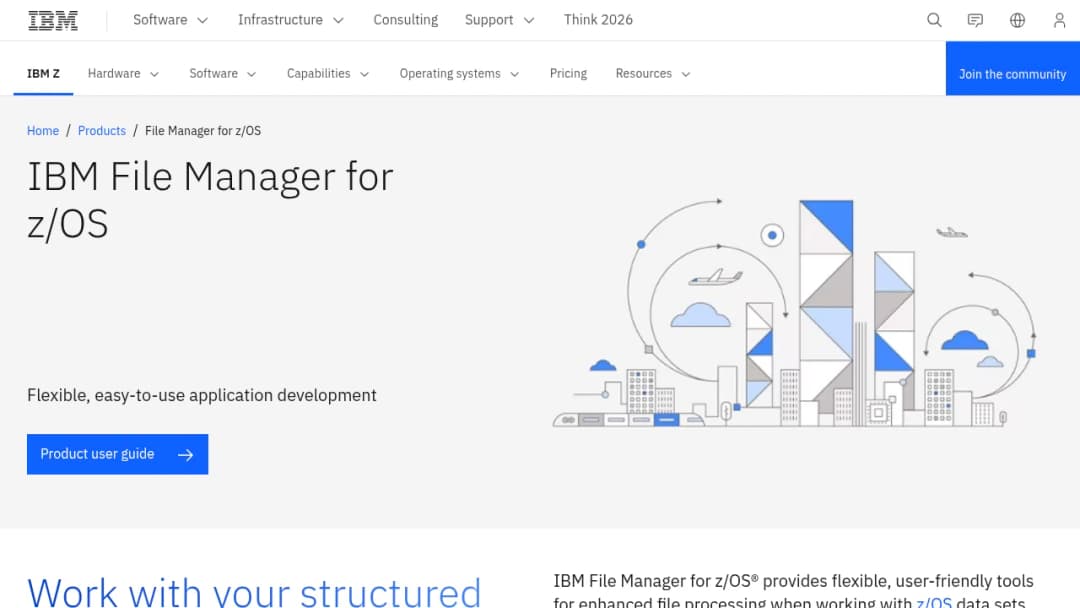1080x608 pixels.
Task: Open the chat with us icon
Action: tap(975, 20)
